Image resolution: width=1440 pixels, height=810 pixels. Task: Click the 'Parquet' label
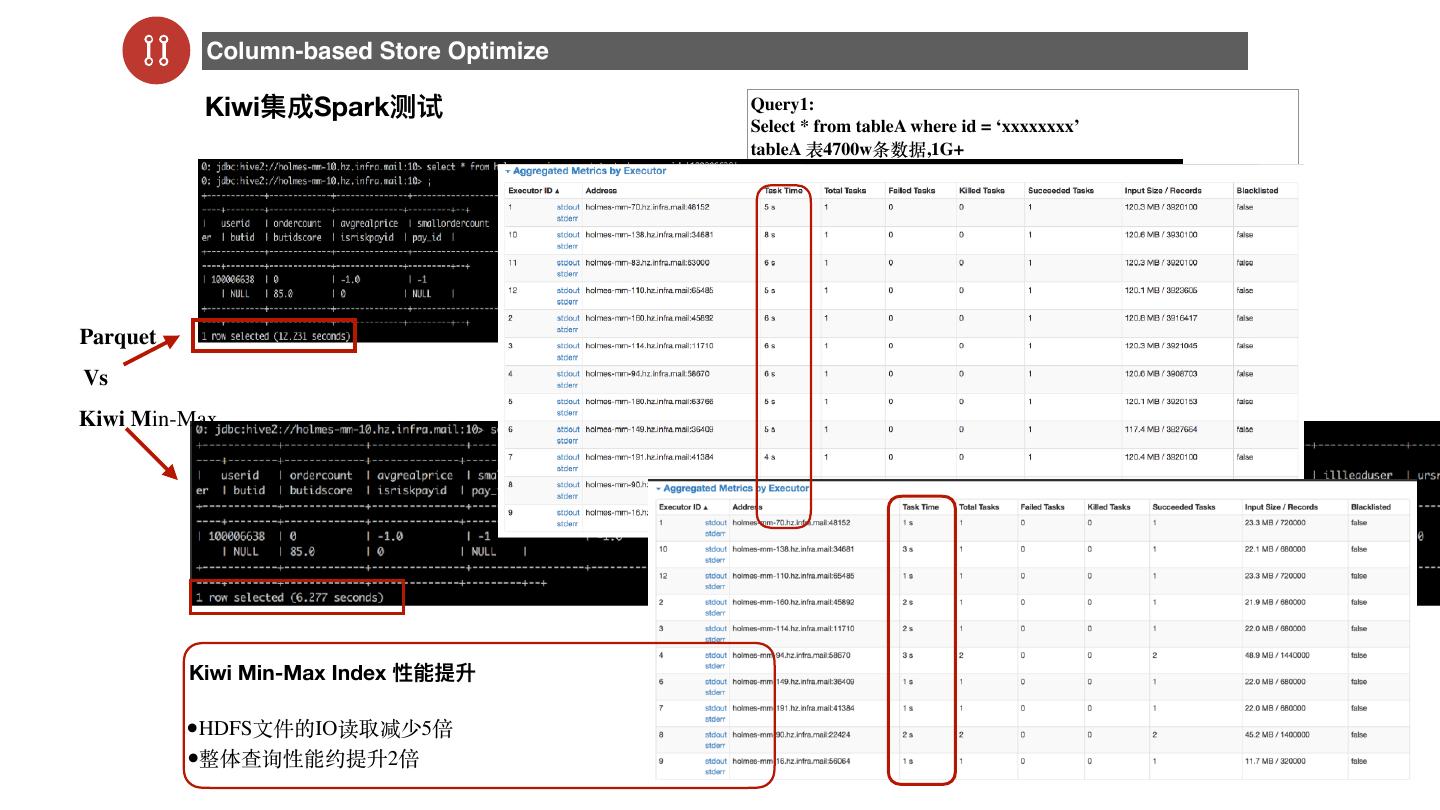118,337
